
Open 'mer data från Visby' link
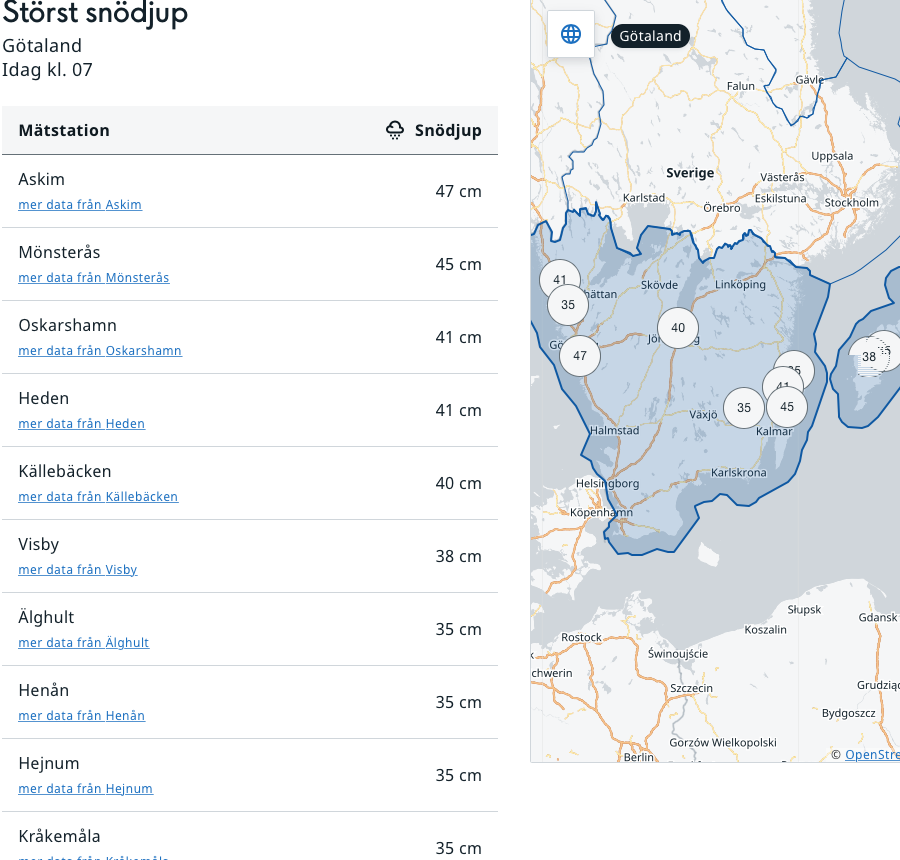point(78,570)
